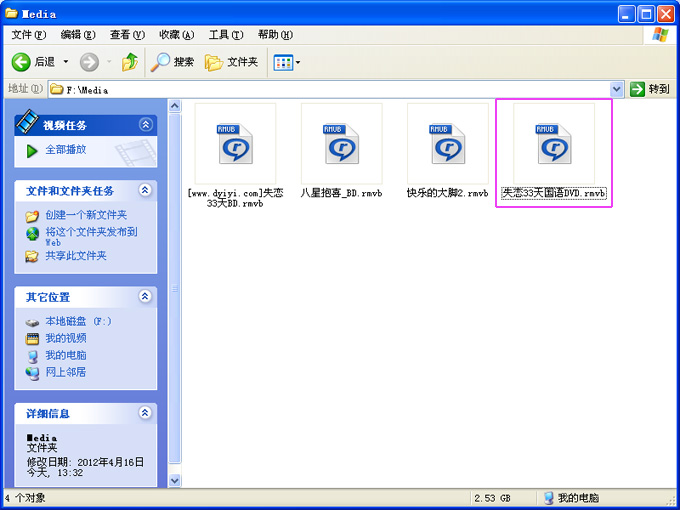Click the file name 快乐的大脚2.rmvb

[448, 193]
